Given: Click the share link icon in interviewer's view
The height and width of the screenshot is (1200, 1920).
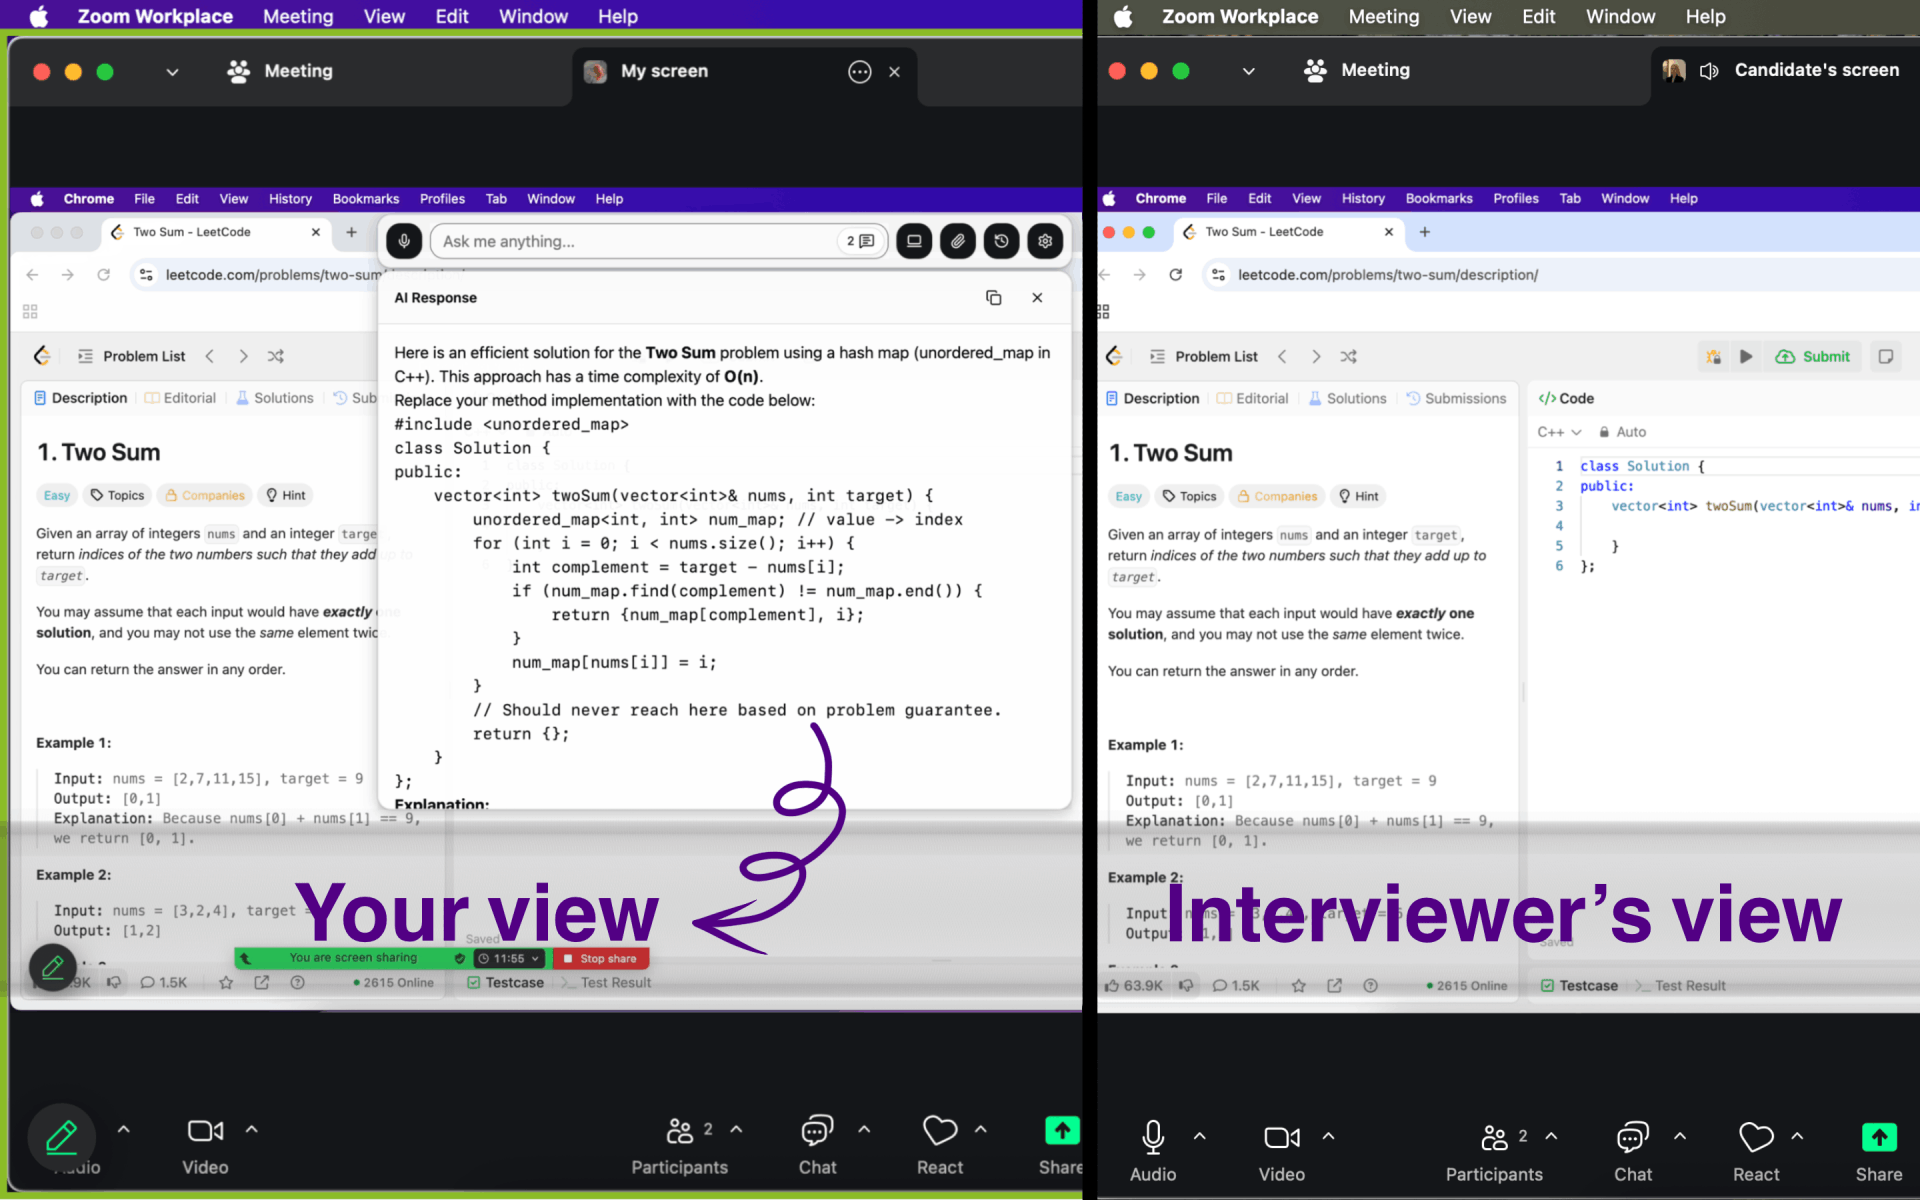Looking at the screenshot, I should (1335, 986).
